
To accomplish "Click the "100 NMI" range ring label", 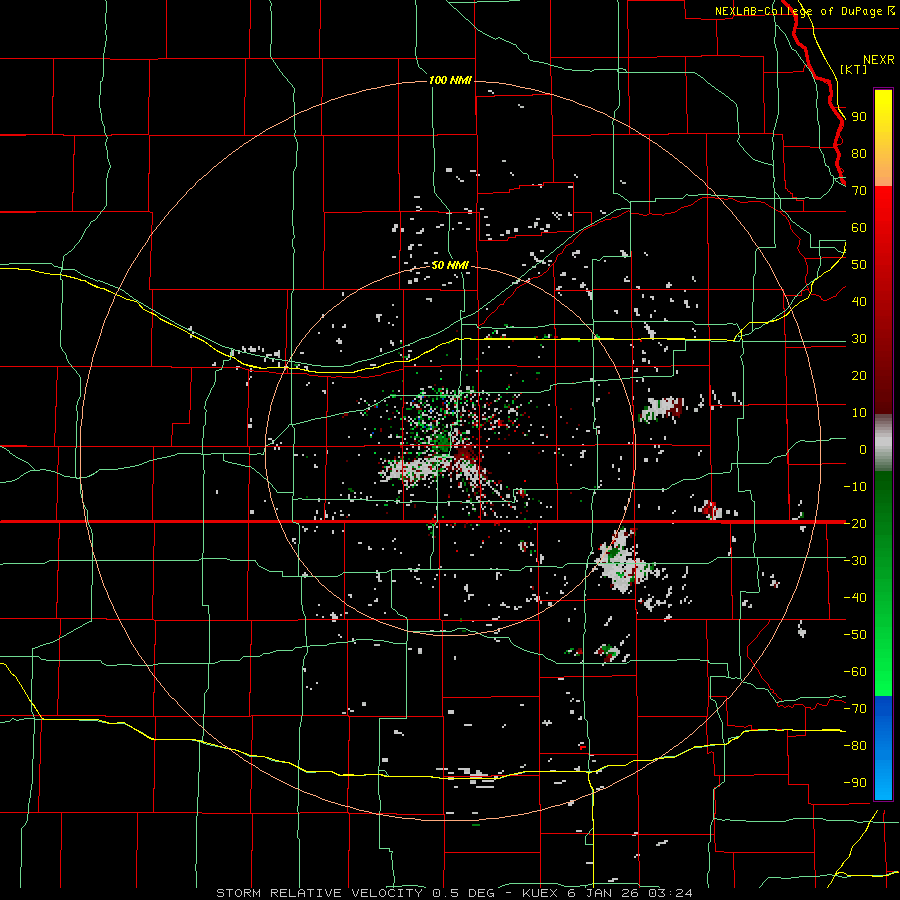I will (x=450, y=80).
